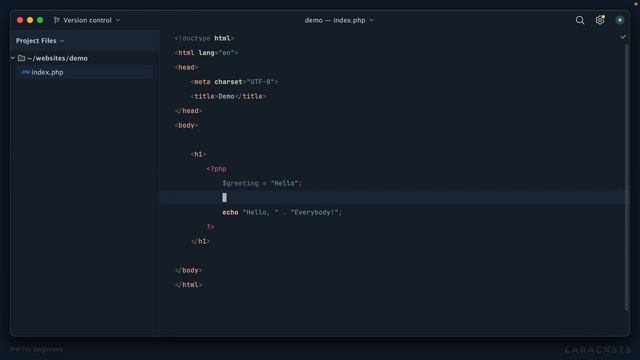The height and width of the screenshot is (360, 640).
Task: Click the <!doctype html> line
Action: coord(204,38)
